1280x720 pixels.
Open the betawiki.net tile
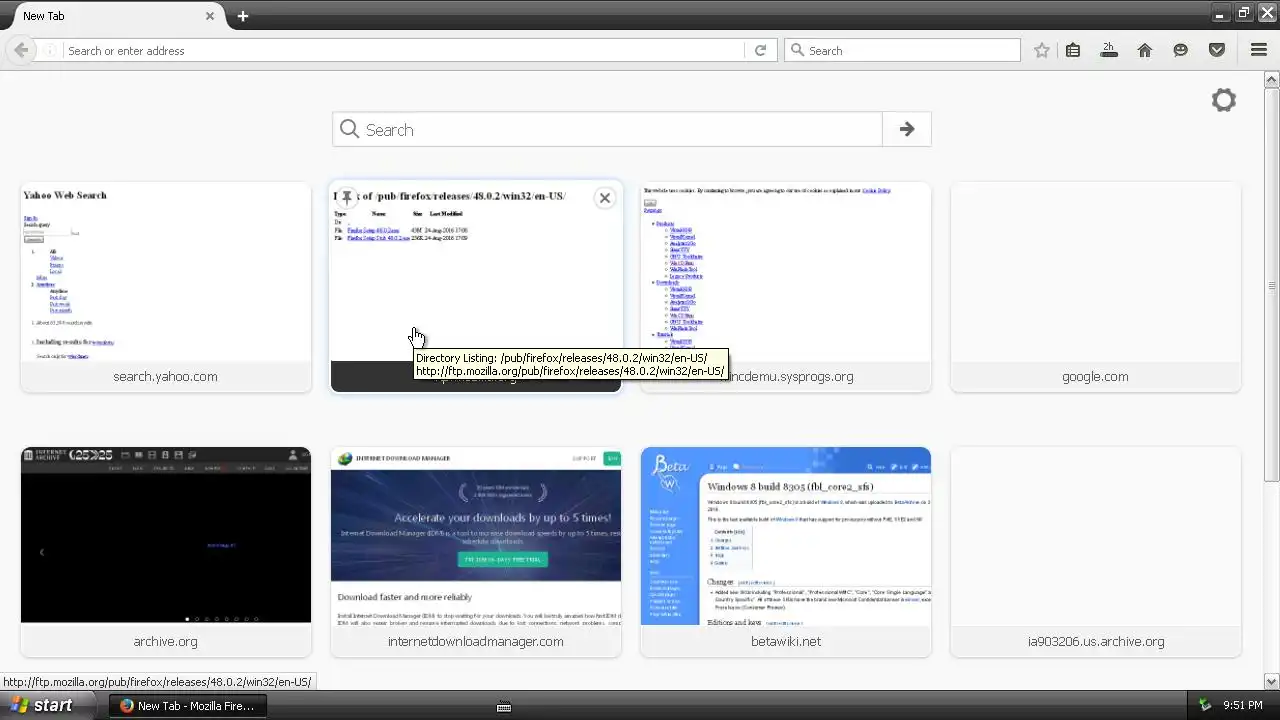786,552
